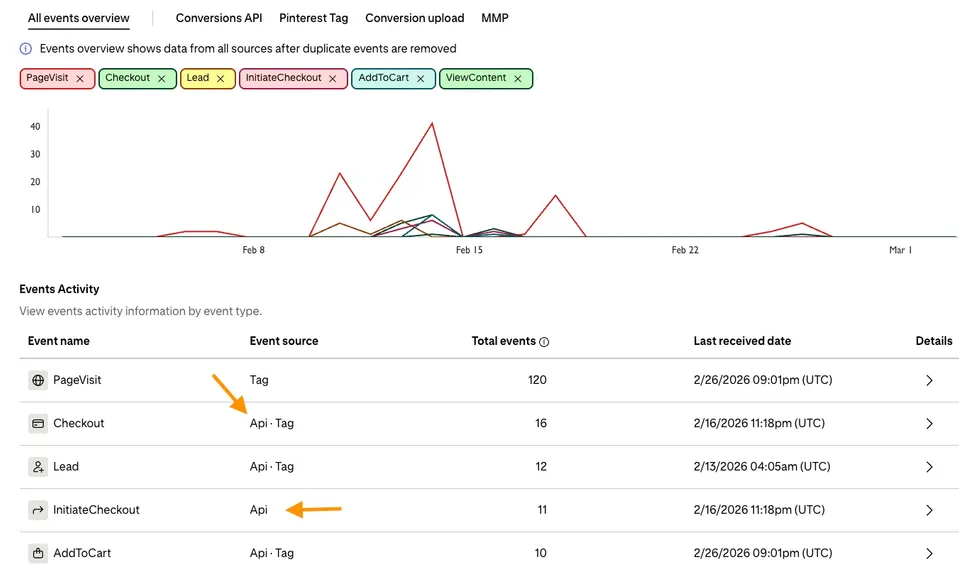Screen dimensions: 959x567
Task: Click the Lead person icon
Action: 38,467
